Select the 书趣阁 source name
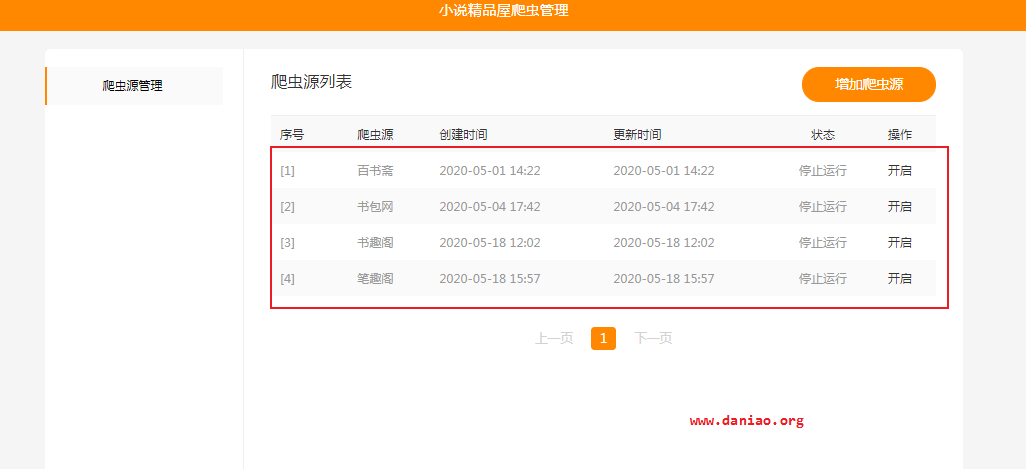This screenshot has width=1026, height=469. [x=375, y=243]
